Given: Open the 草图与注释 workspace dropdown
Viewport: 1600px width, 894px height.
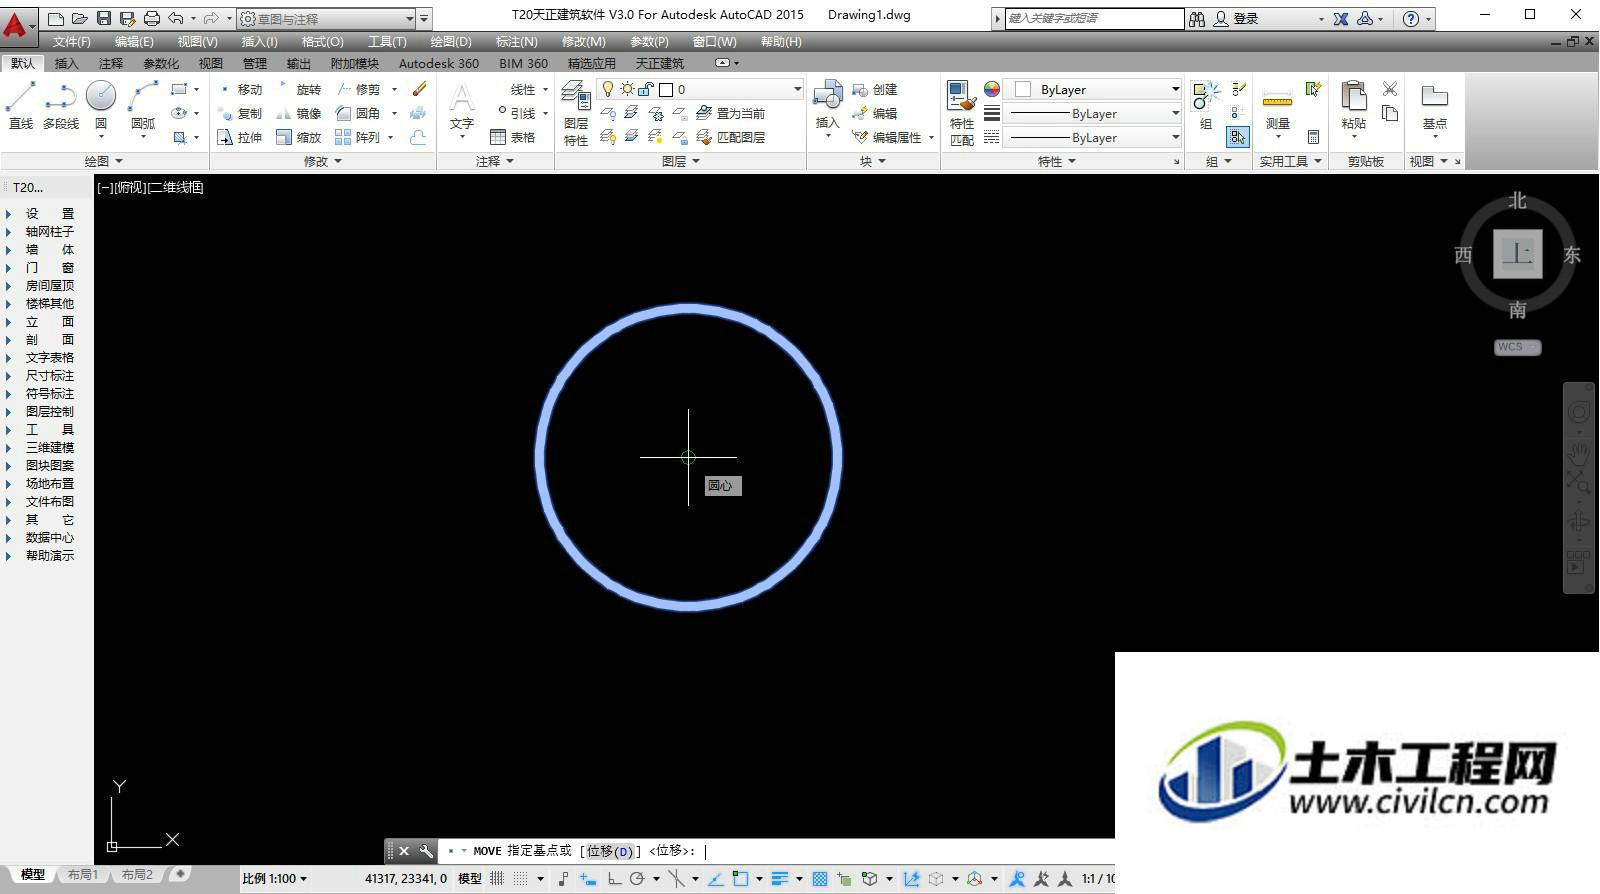Looking at the screenshot, I should point(327,18).
